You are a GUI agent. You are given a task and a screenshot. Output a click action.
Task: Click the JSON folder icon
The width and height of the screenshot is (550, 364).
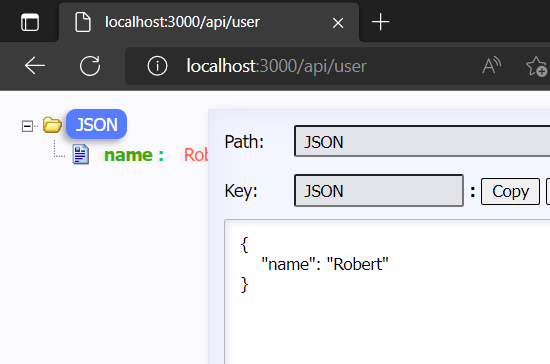point(52,125)
